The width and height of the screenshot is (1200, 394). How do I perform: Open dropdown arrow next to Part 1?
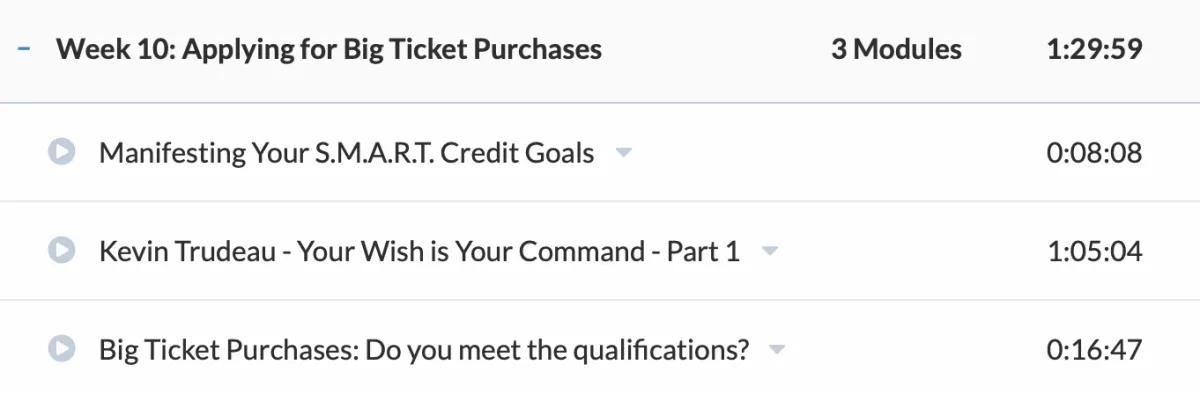click(769, 252)
